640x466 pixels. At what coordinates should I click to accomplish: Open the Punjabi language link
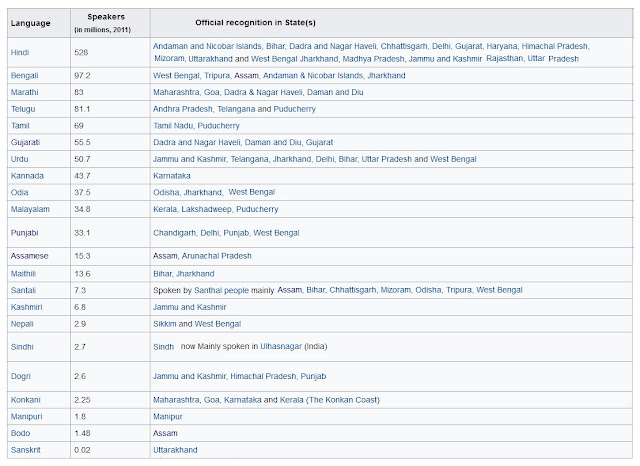(x=24, y=233)
